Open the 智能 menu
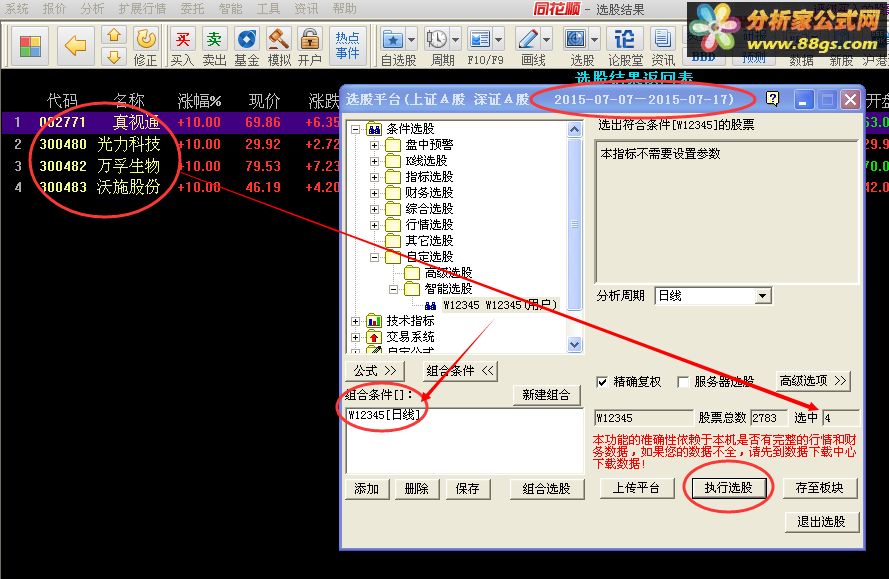 [230, 9]
